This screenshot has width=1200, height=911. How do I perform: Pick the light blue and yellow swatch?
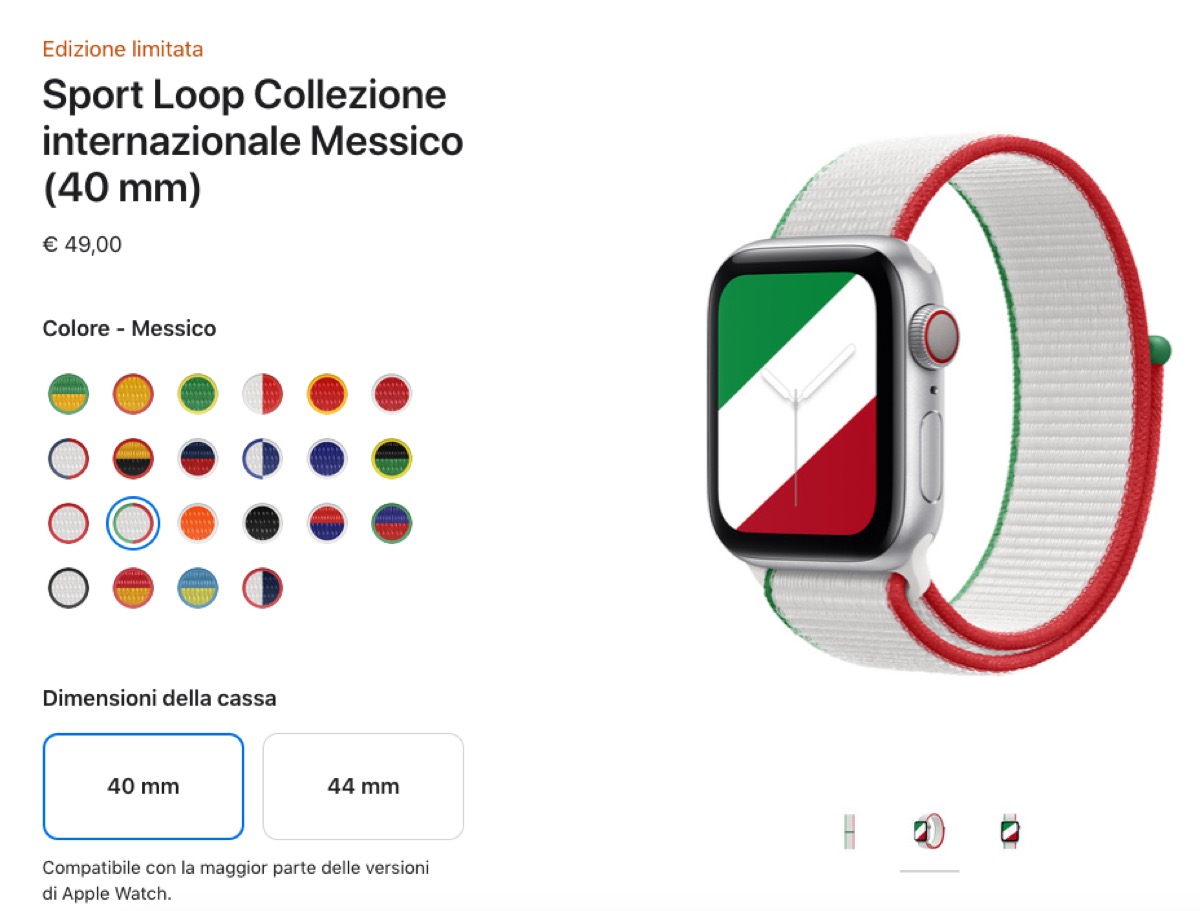point(198,587)
